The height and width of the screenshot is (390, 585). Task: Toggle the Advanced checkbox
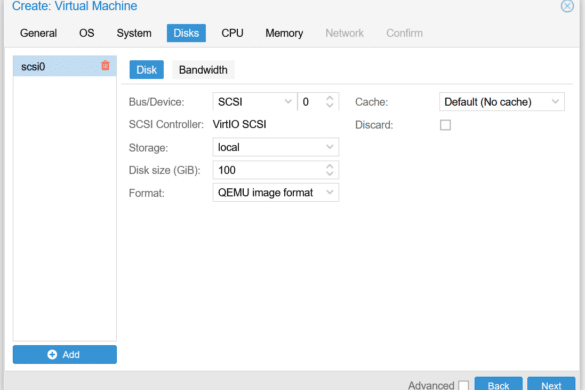(463, 386)
